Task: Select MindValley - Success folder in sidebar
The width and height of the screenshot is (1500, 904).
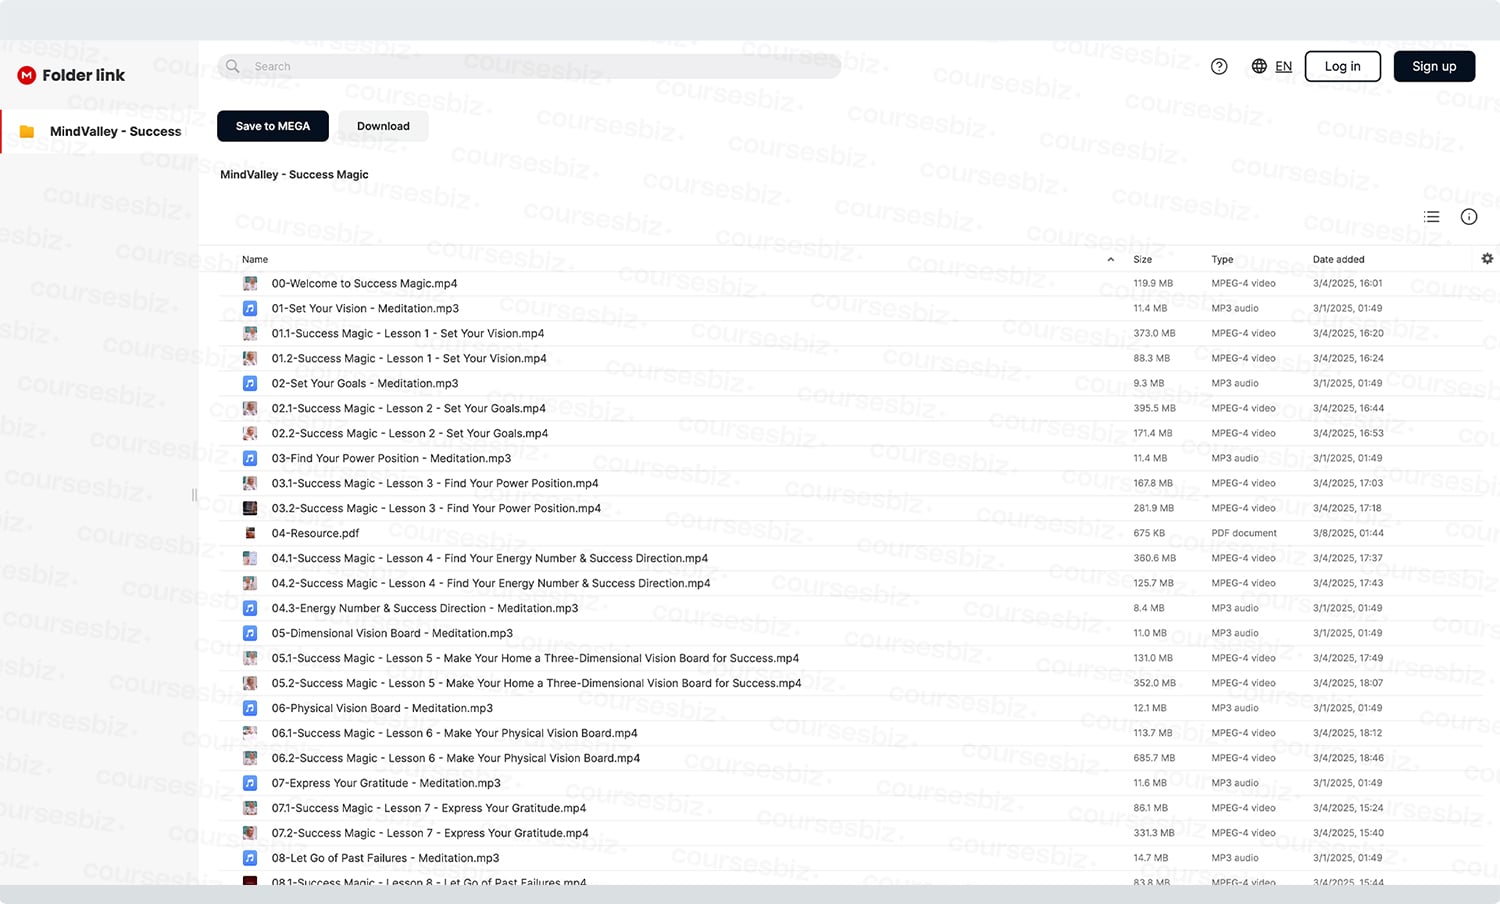Action: click(99, 131)
